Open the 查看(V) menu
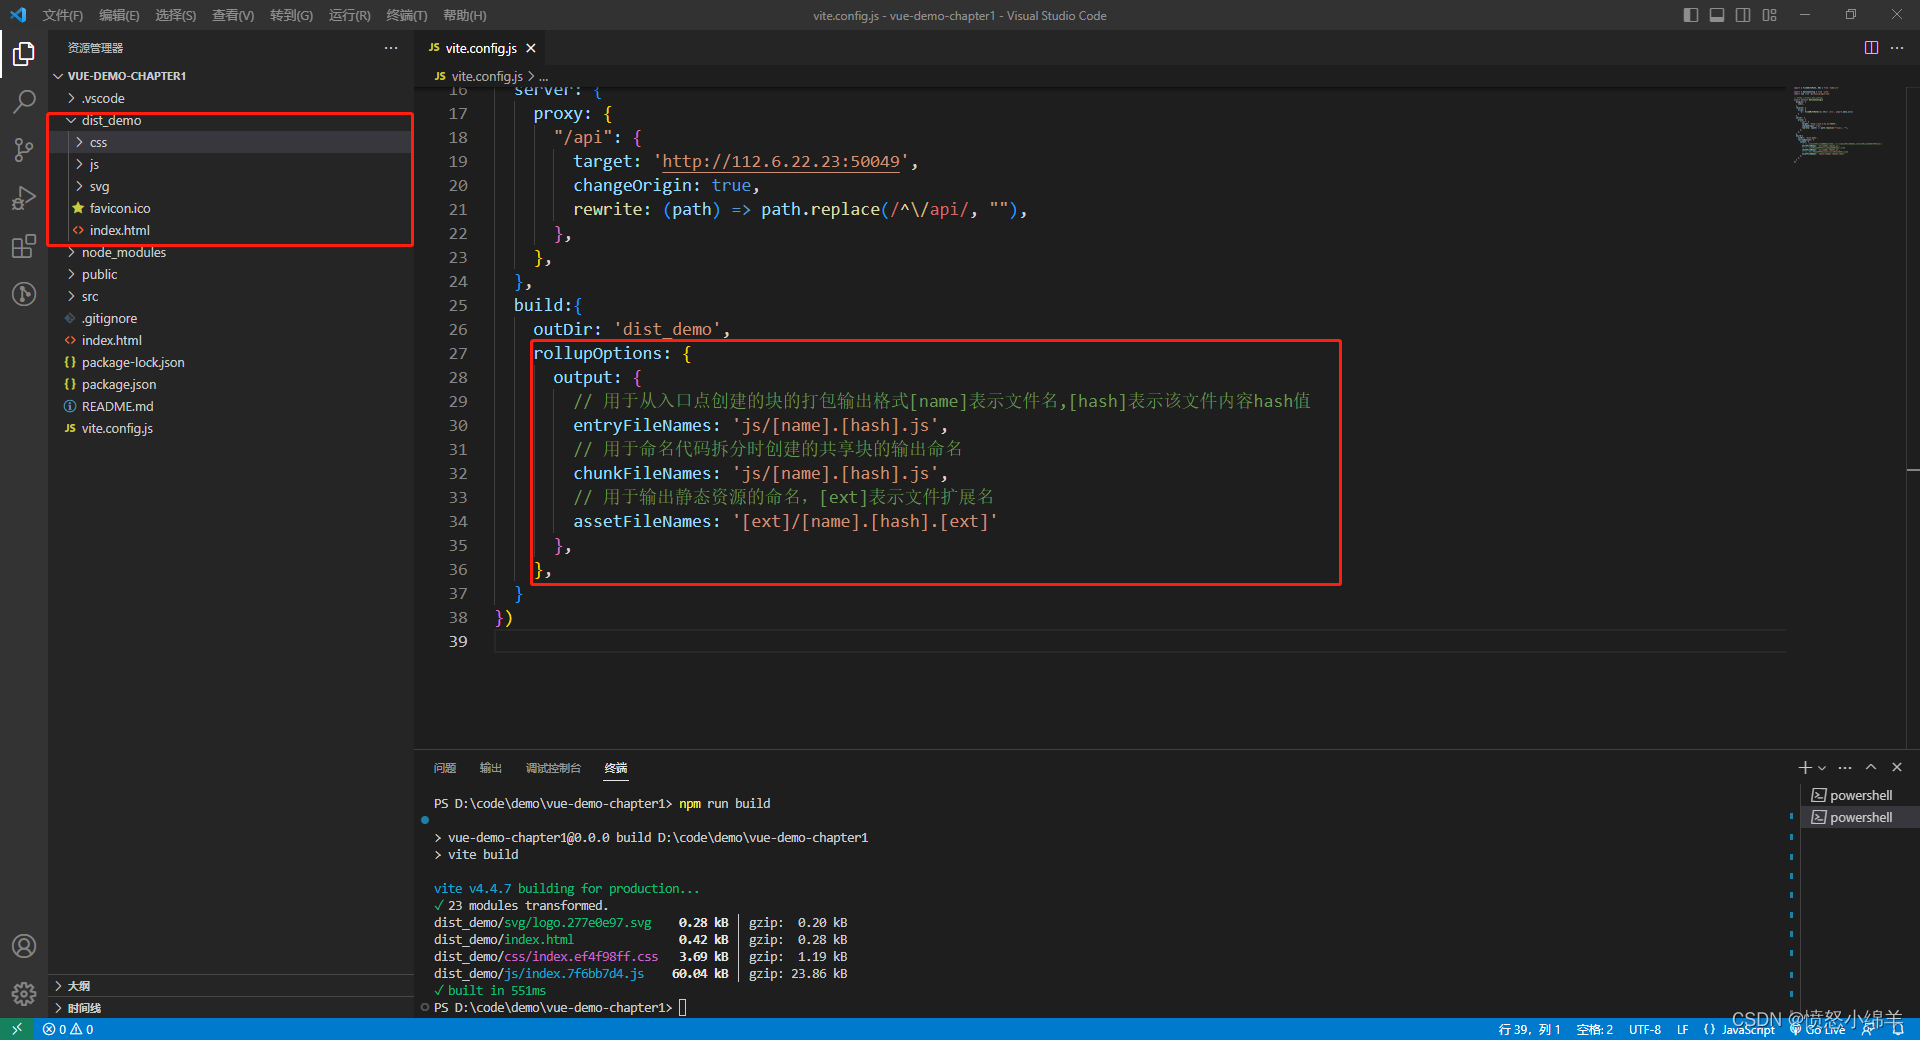Screen dimensions: 1920x1040 coord(233,15)
